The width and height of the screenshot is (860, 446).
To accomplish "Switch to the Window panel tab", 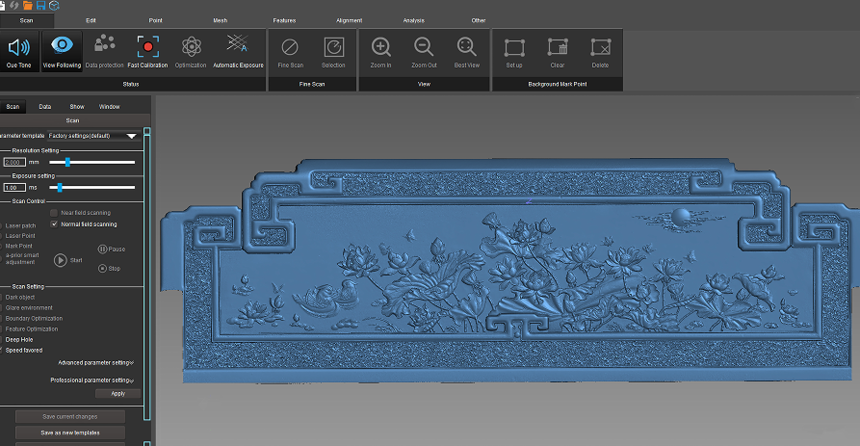I will click(109, 106).
